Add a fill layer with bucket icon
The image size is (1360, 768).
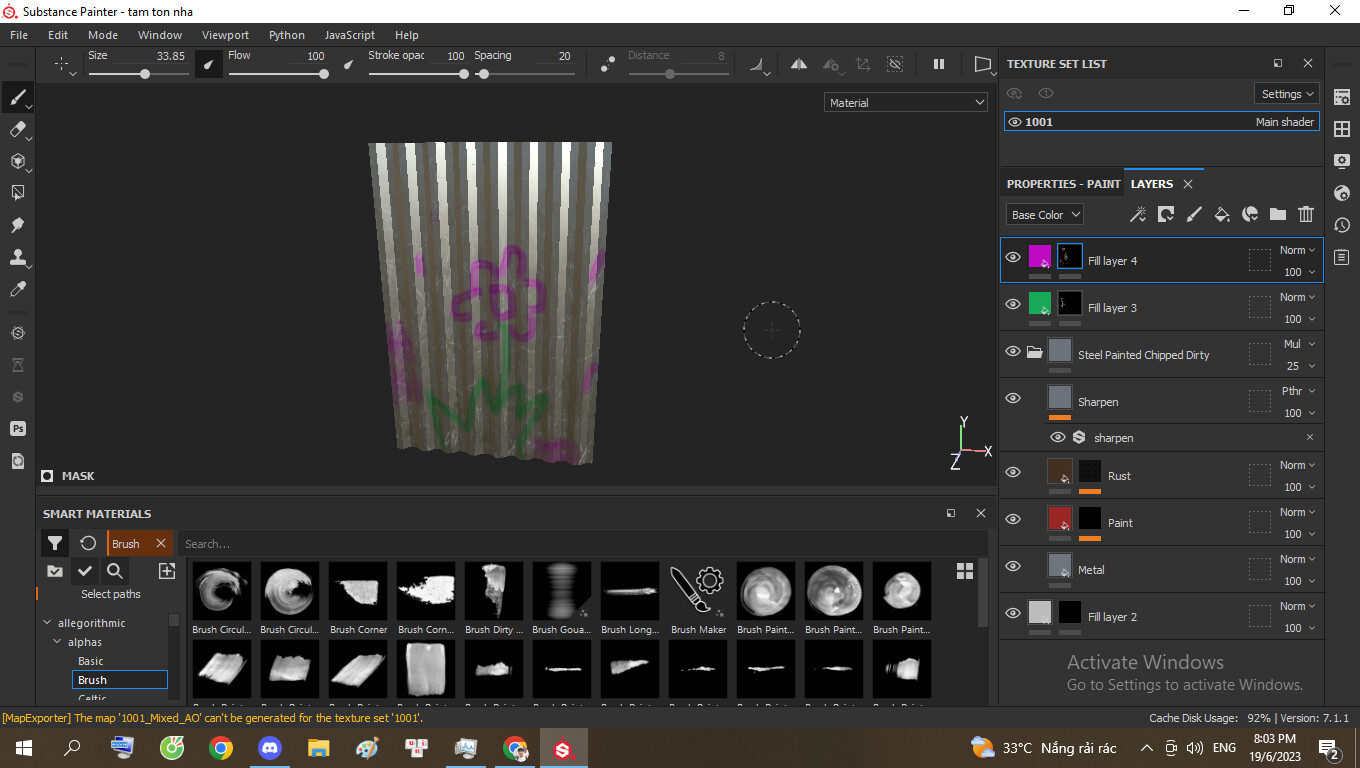click(1221, 214)
